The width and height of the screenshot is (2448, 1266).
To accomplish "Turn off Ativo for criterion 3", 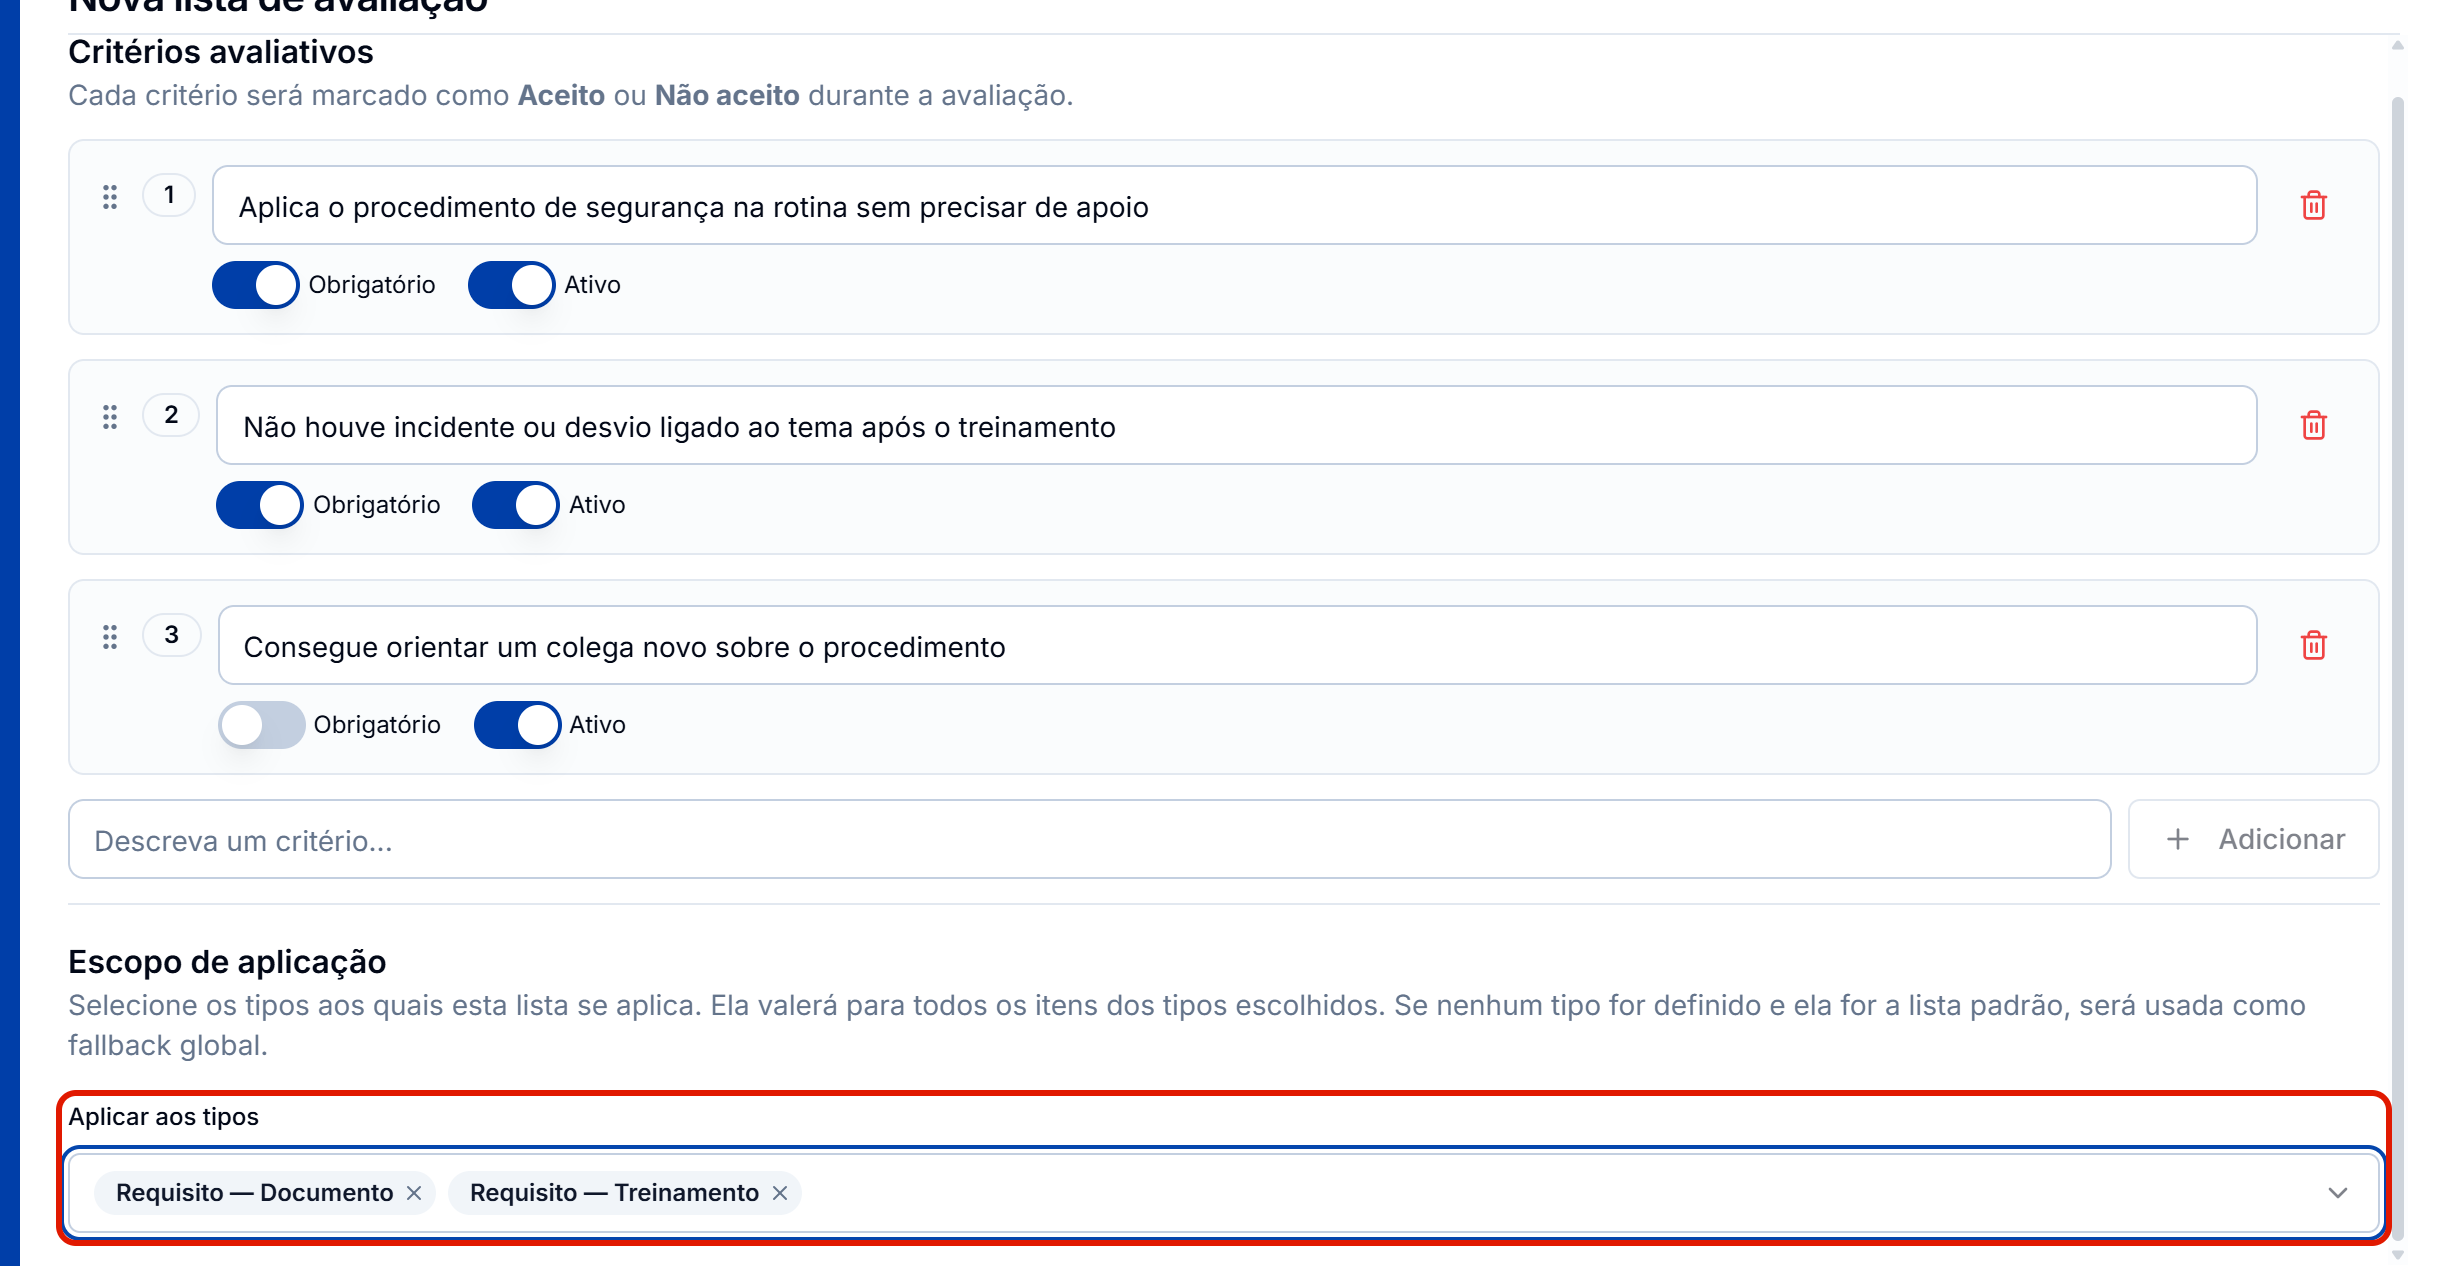I will [518, 725].
